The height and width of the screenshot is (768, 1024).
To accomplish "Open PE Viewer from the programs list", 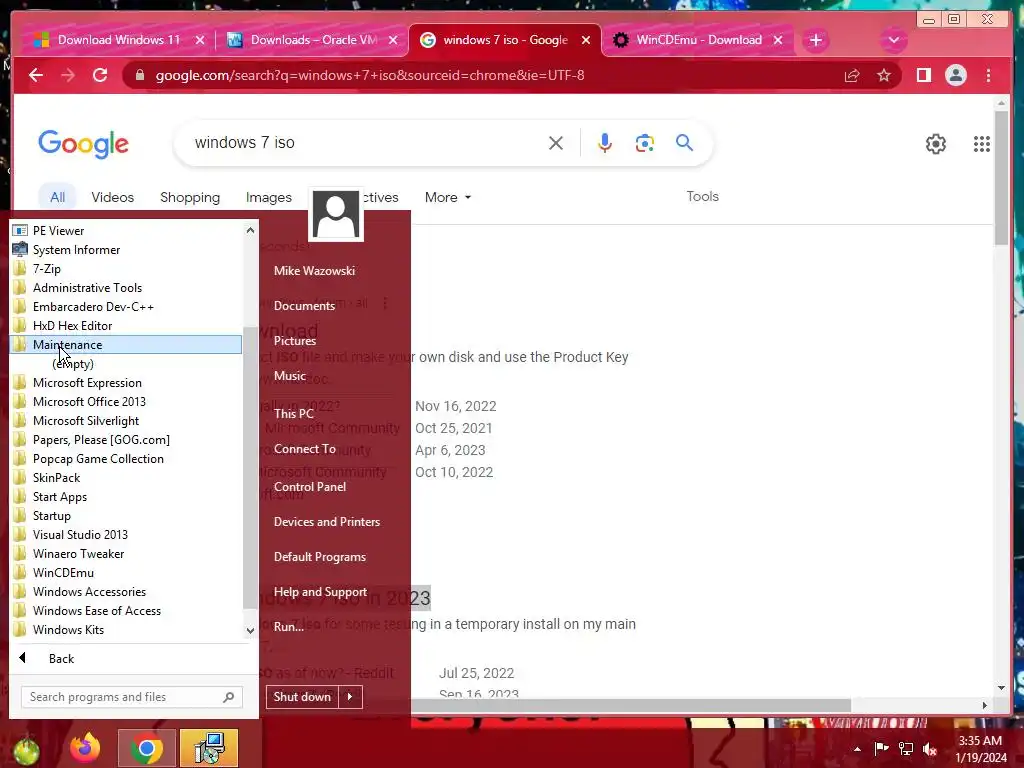I will [x=126, y=231].
